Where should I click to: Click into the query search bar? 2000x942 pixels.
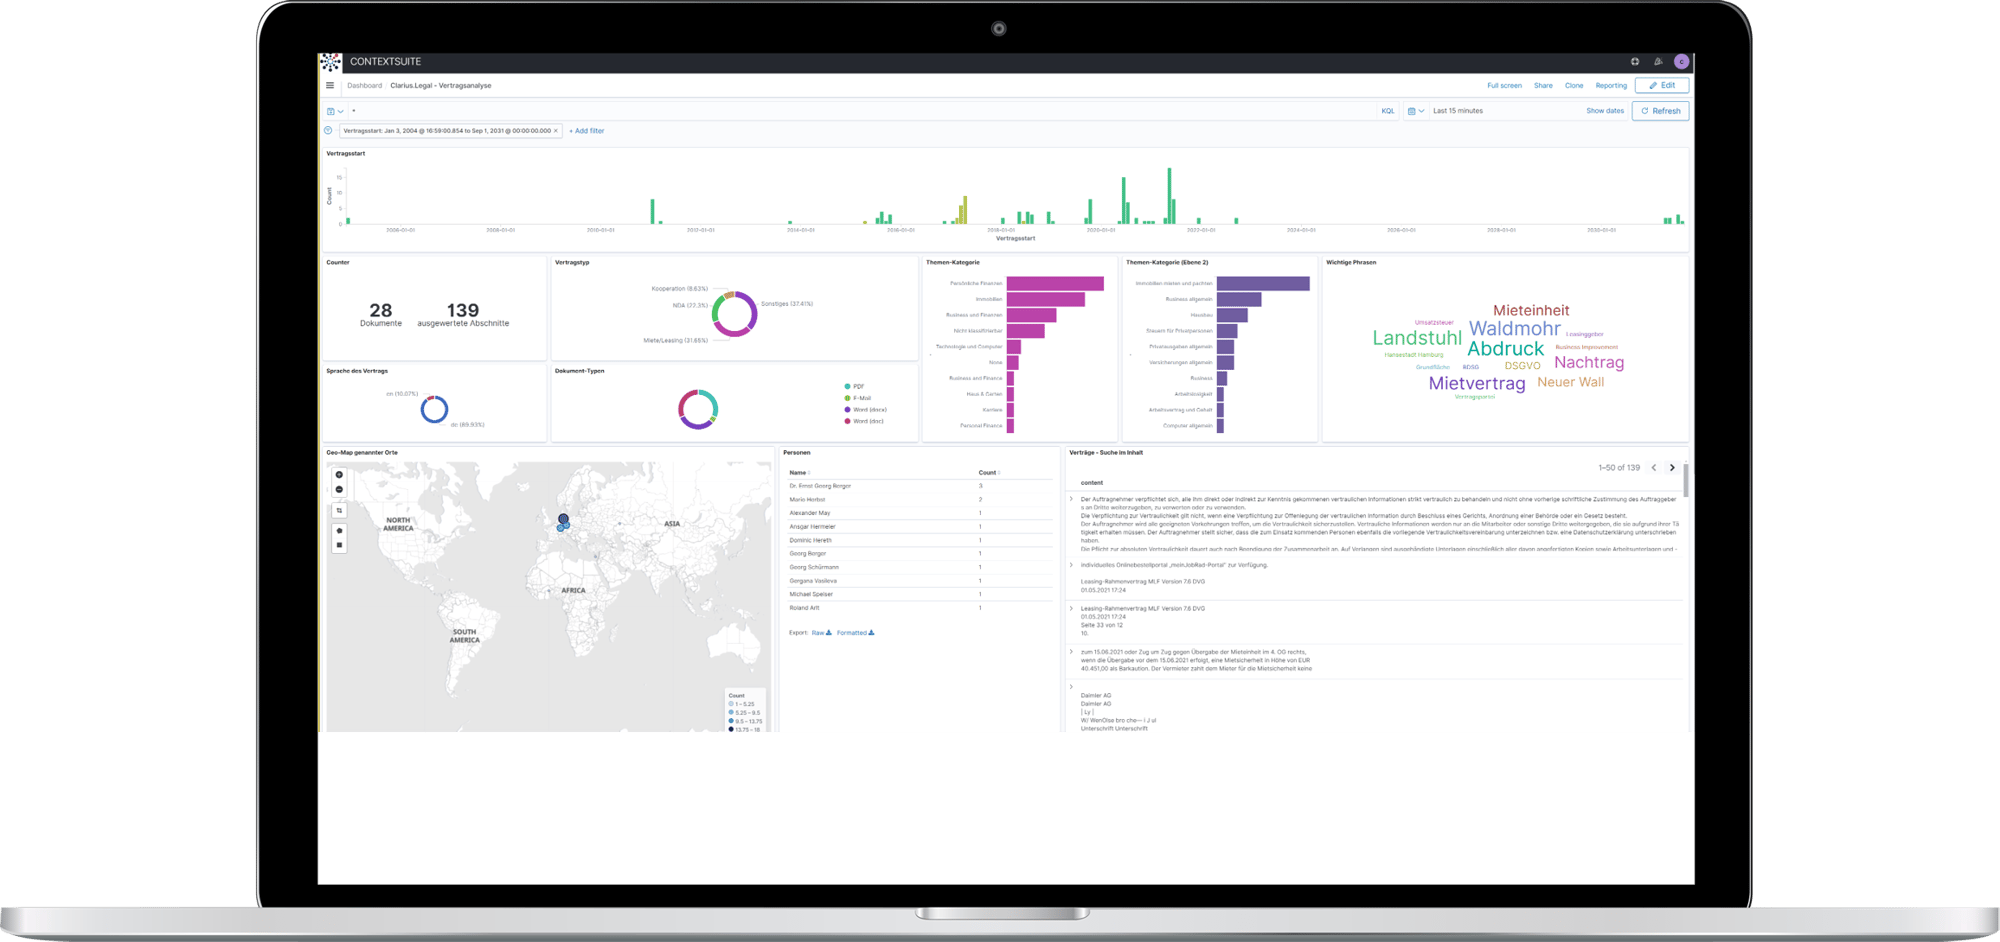click(860, 111)
